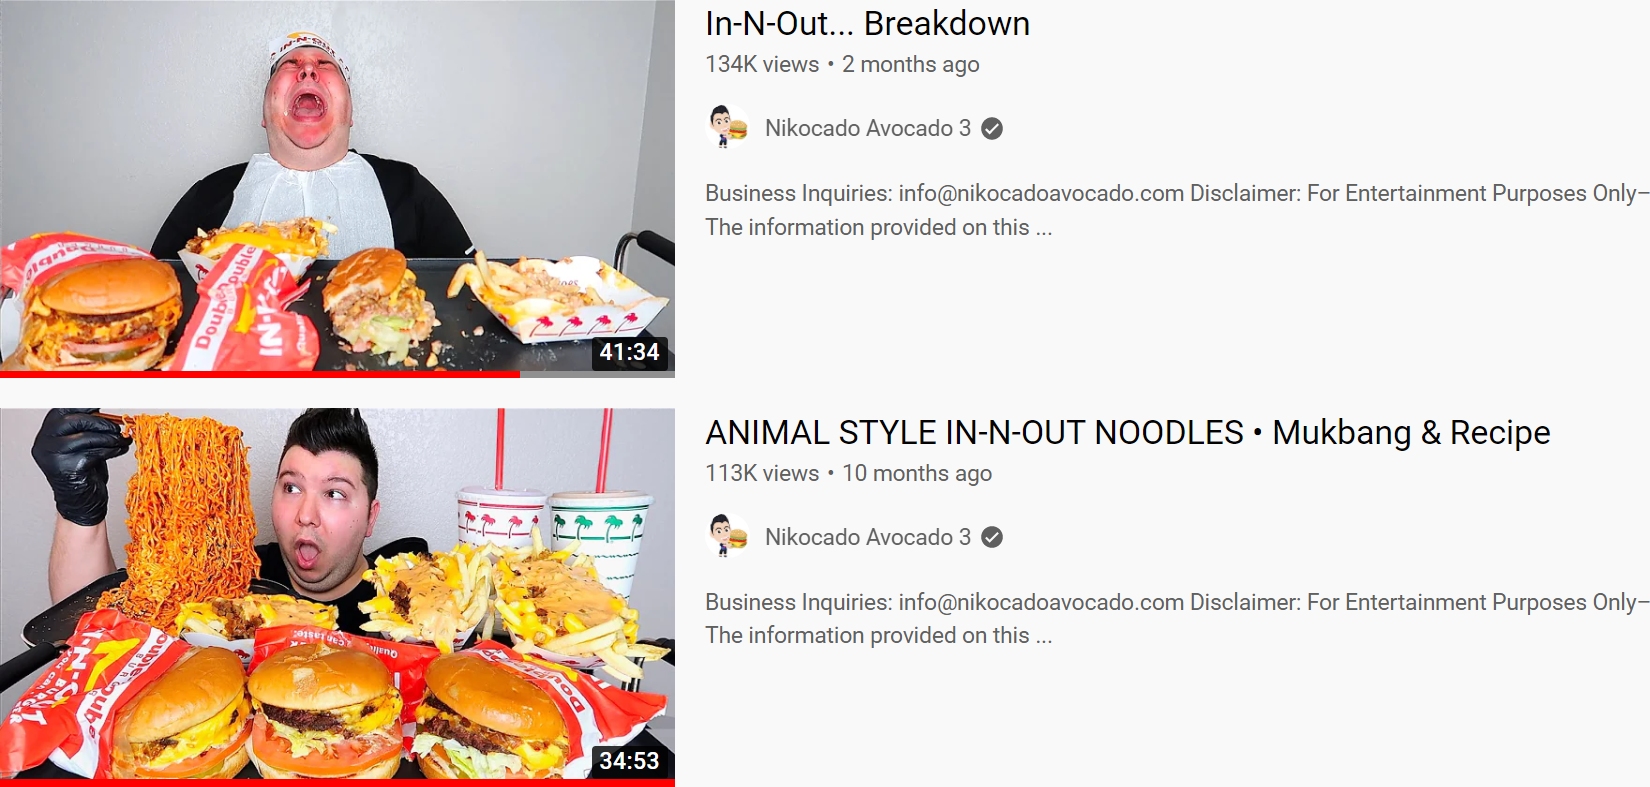This screenshot has width=1650, height=787.
Task: Click the verified badge on the Breakdown video's channel
Action: point(992,128)
